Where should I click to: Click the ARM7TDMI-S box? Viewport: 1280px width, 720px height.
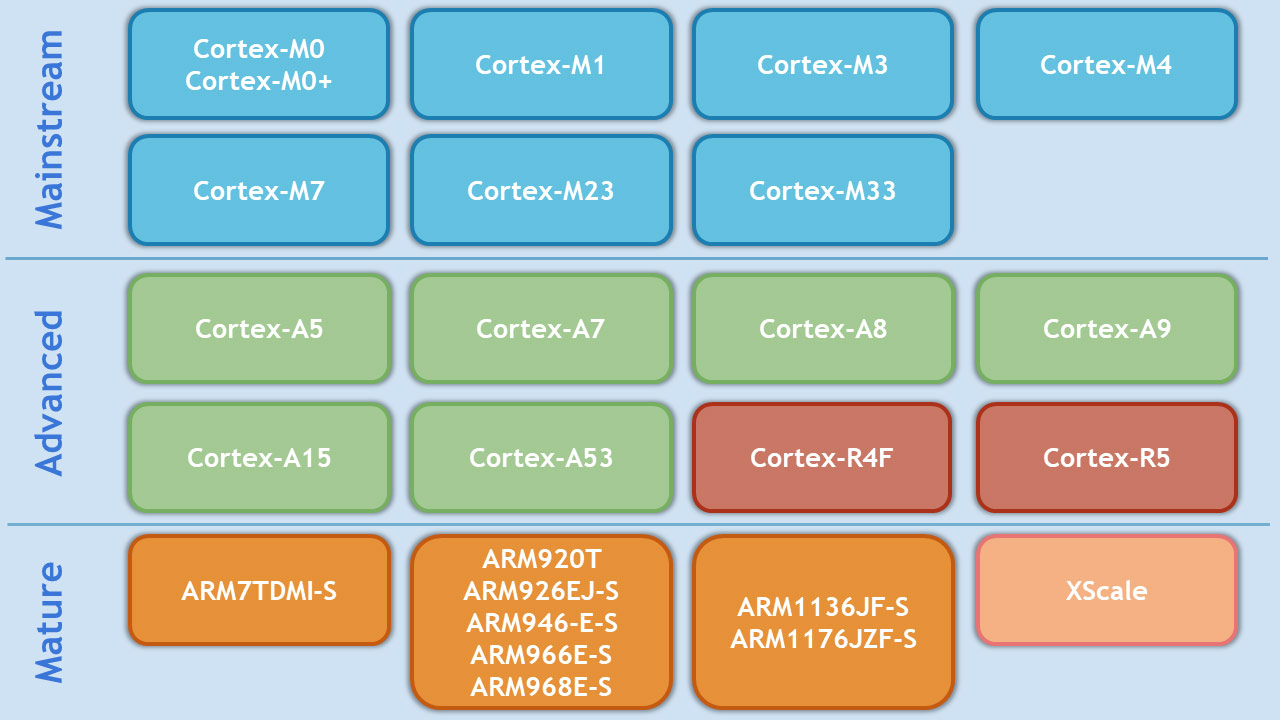259,590
